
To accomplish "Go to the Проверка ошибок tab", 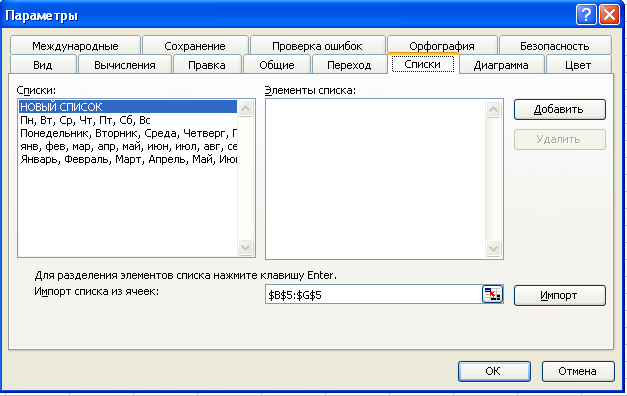I will click(x=317, y=46).
